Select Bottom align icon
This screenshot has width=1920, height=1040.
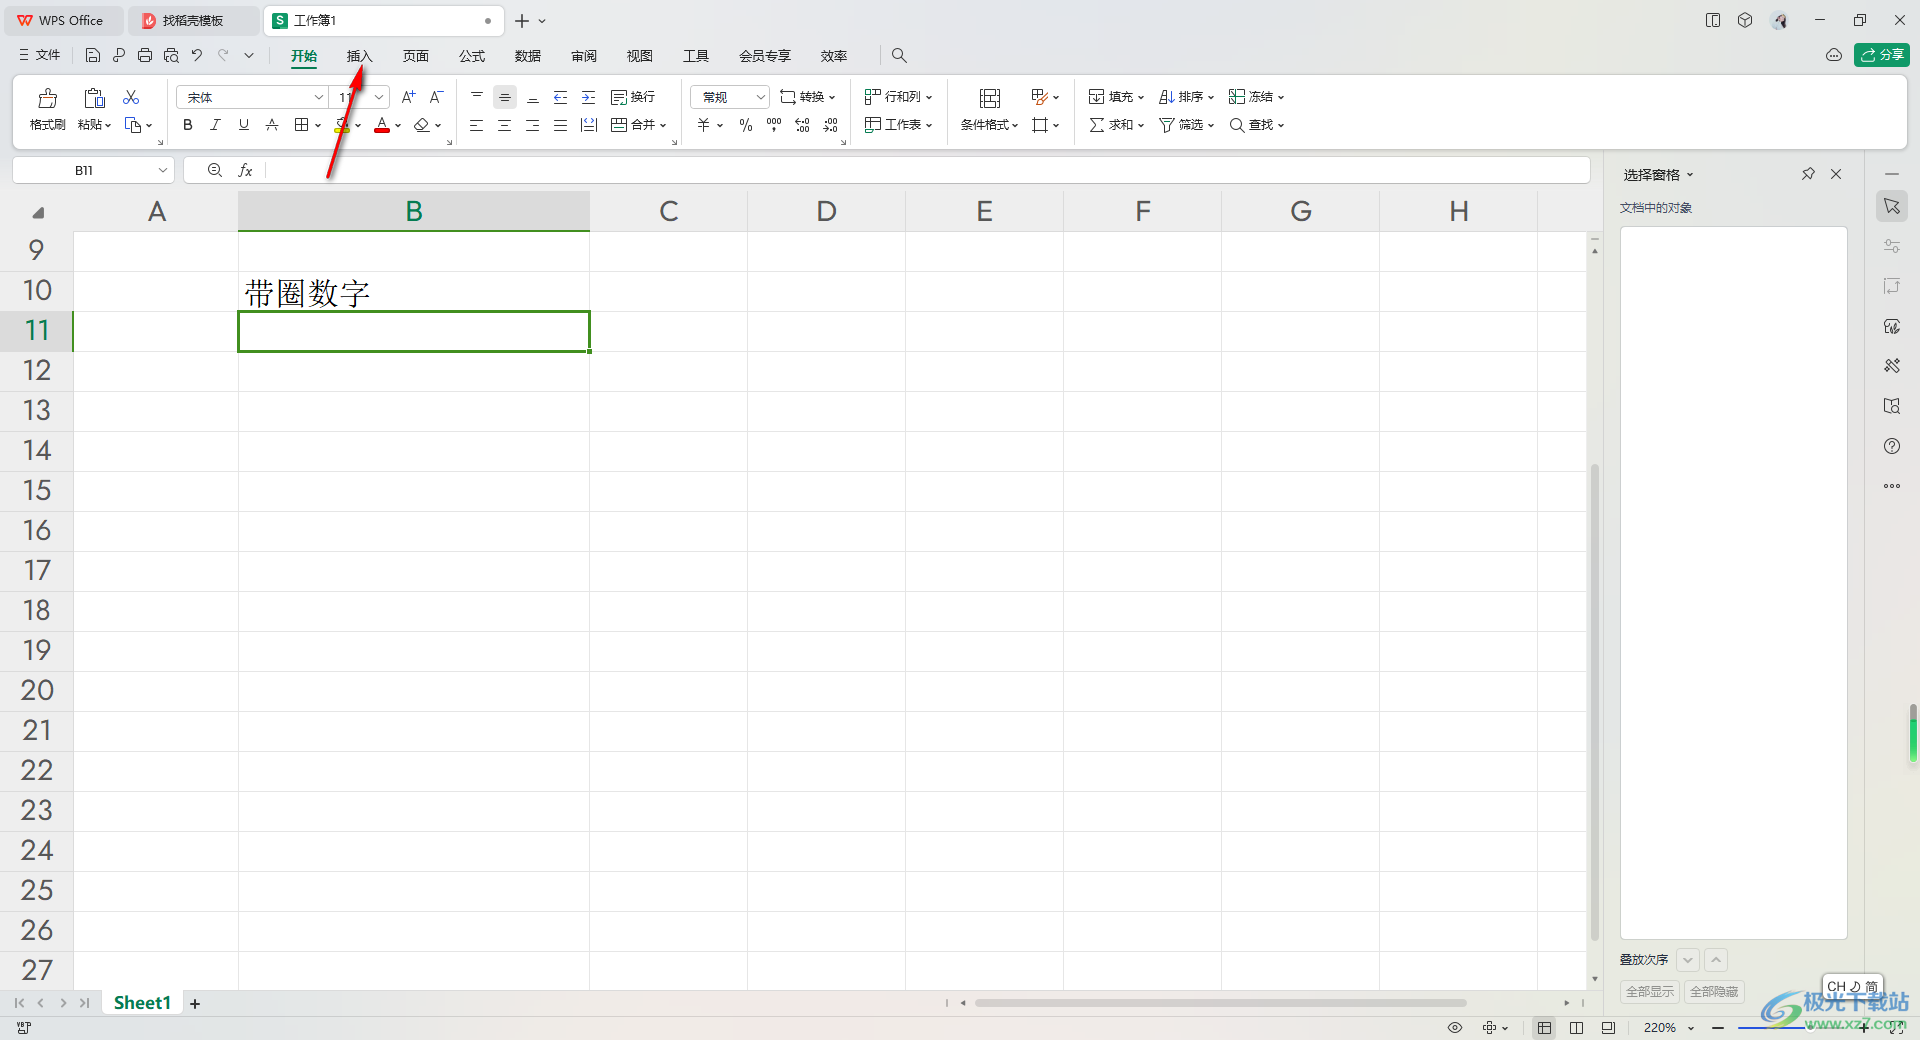533,97
